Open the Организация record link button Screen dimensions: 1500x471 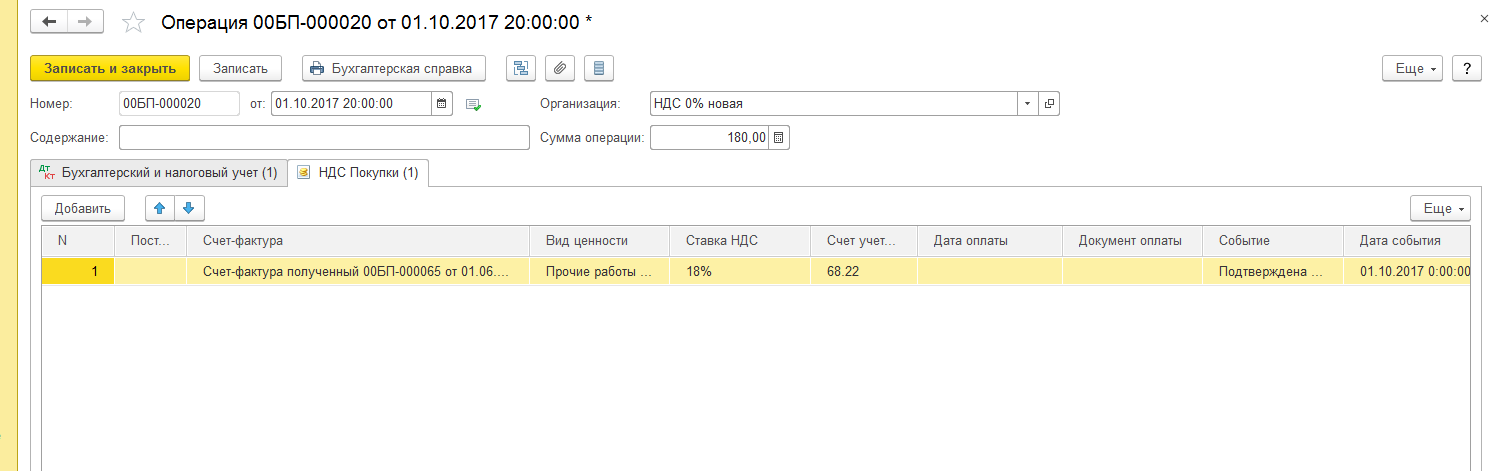pos(1049,103)
